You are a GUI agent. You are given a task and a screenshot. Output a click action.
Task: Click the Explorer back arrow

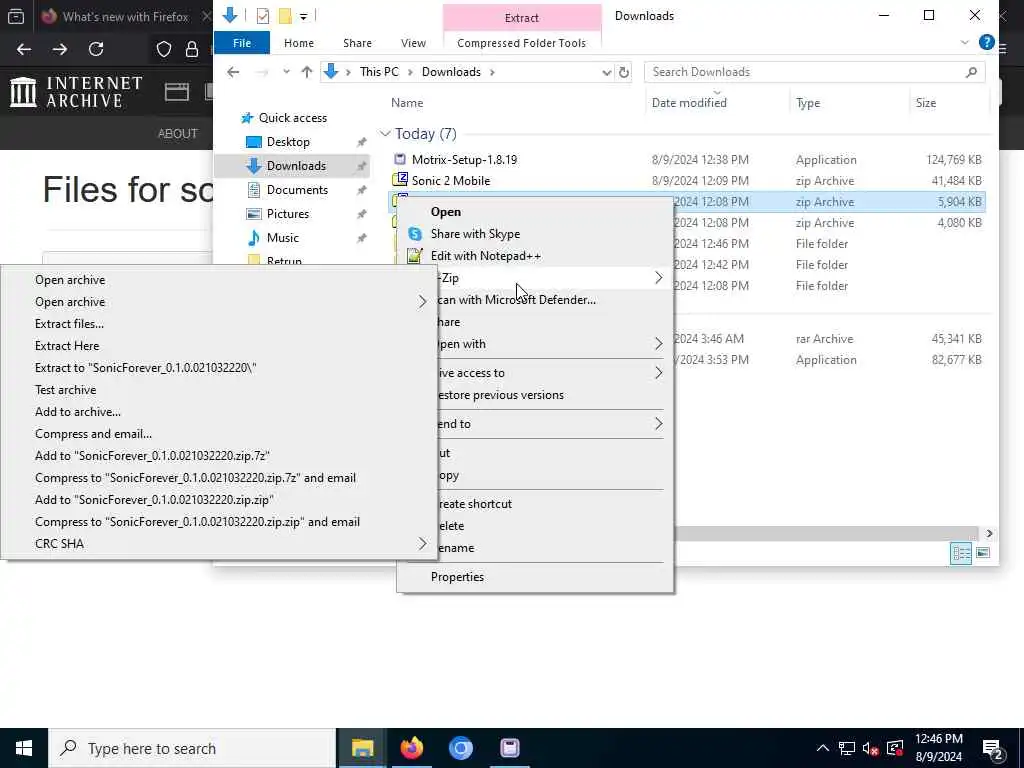coord(233,72)
